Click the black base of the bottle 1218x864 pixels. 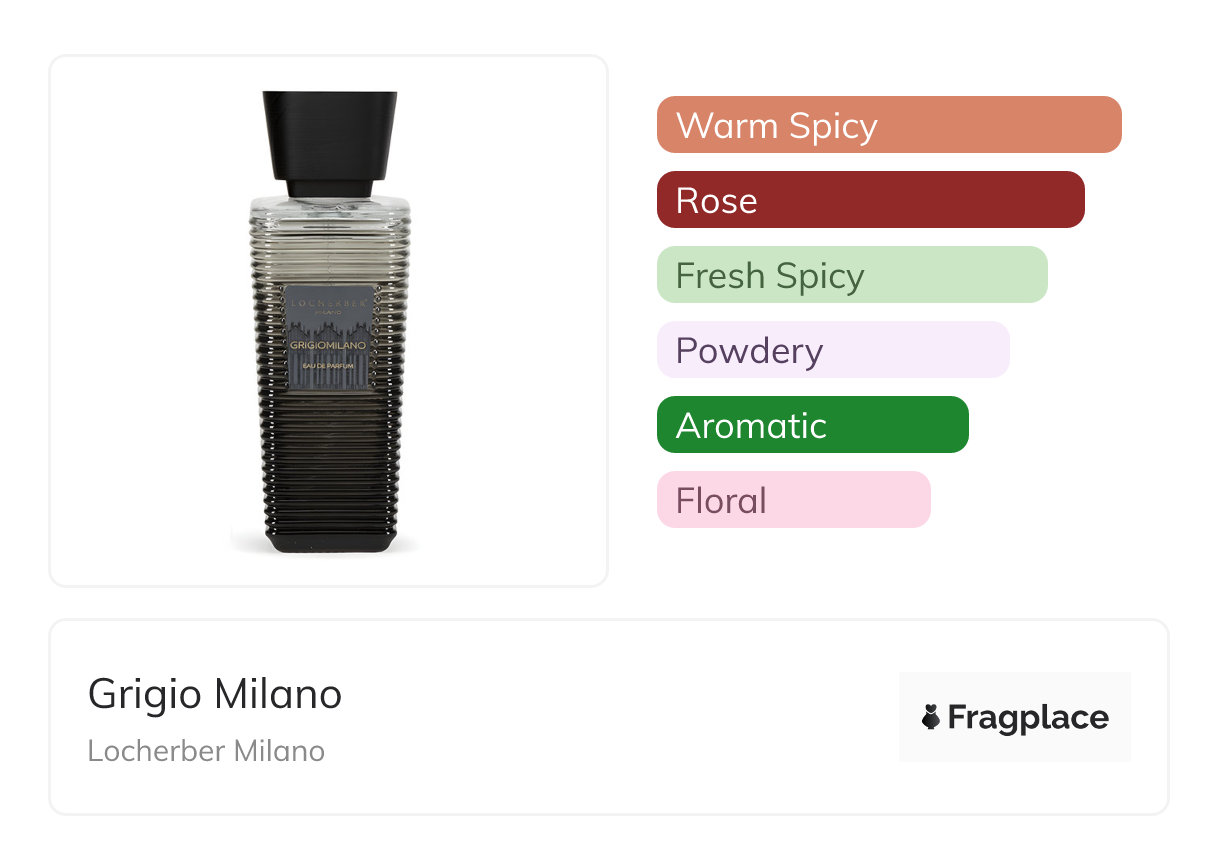point(330,542)
